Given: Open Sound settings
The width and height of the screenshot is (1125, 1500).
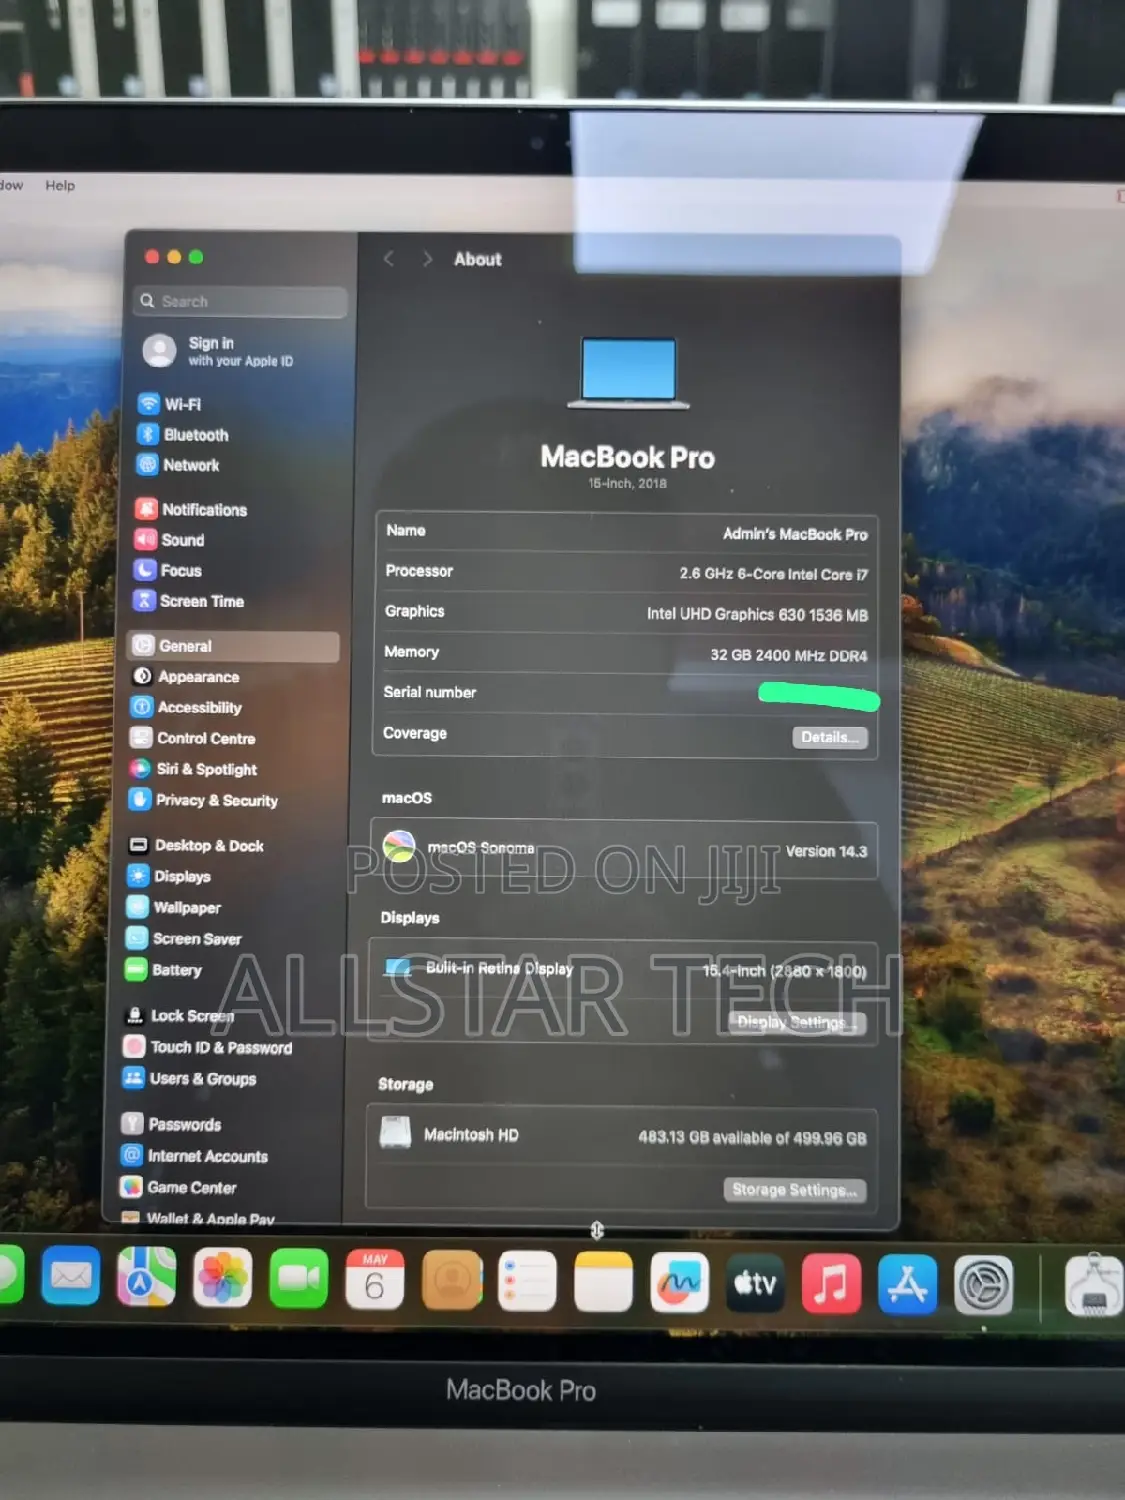Looking at the screenshot, I should click(169, 540).
